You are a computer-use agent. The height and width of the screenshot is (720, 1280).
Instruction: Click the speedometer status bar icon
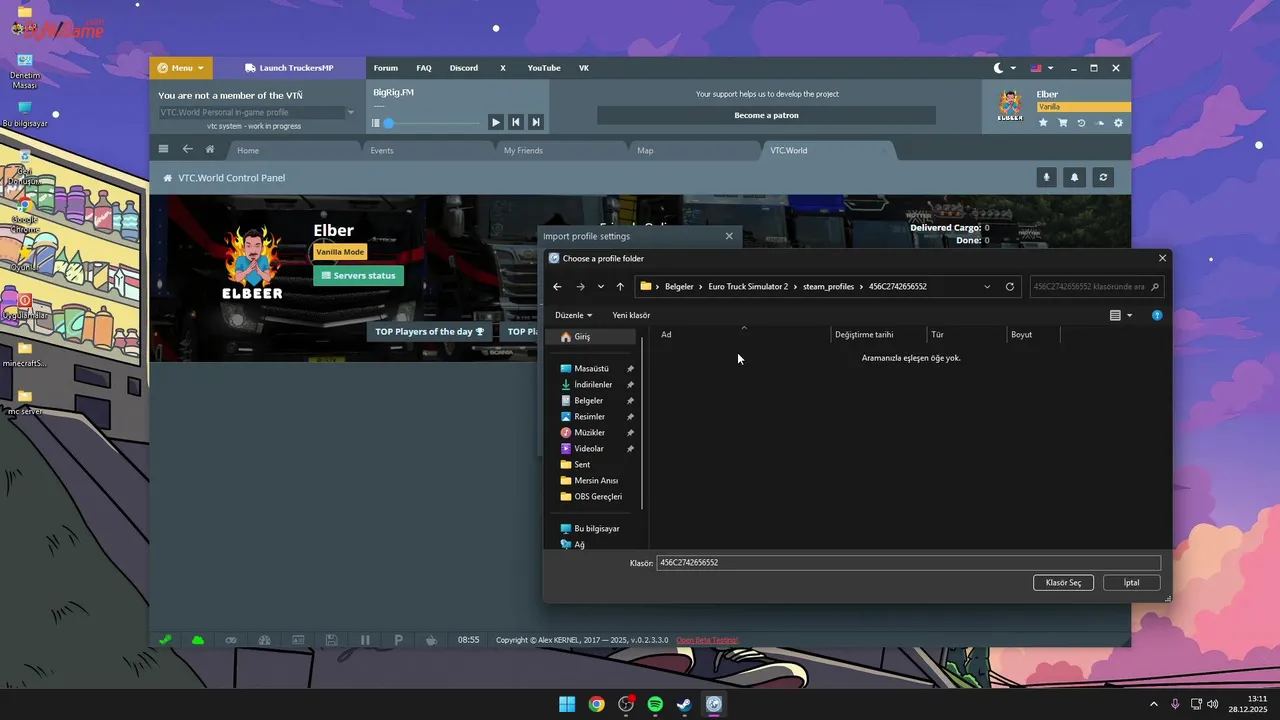(265, 639)
